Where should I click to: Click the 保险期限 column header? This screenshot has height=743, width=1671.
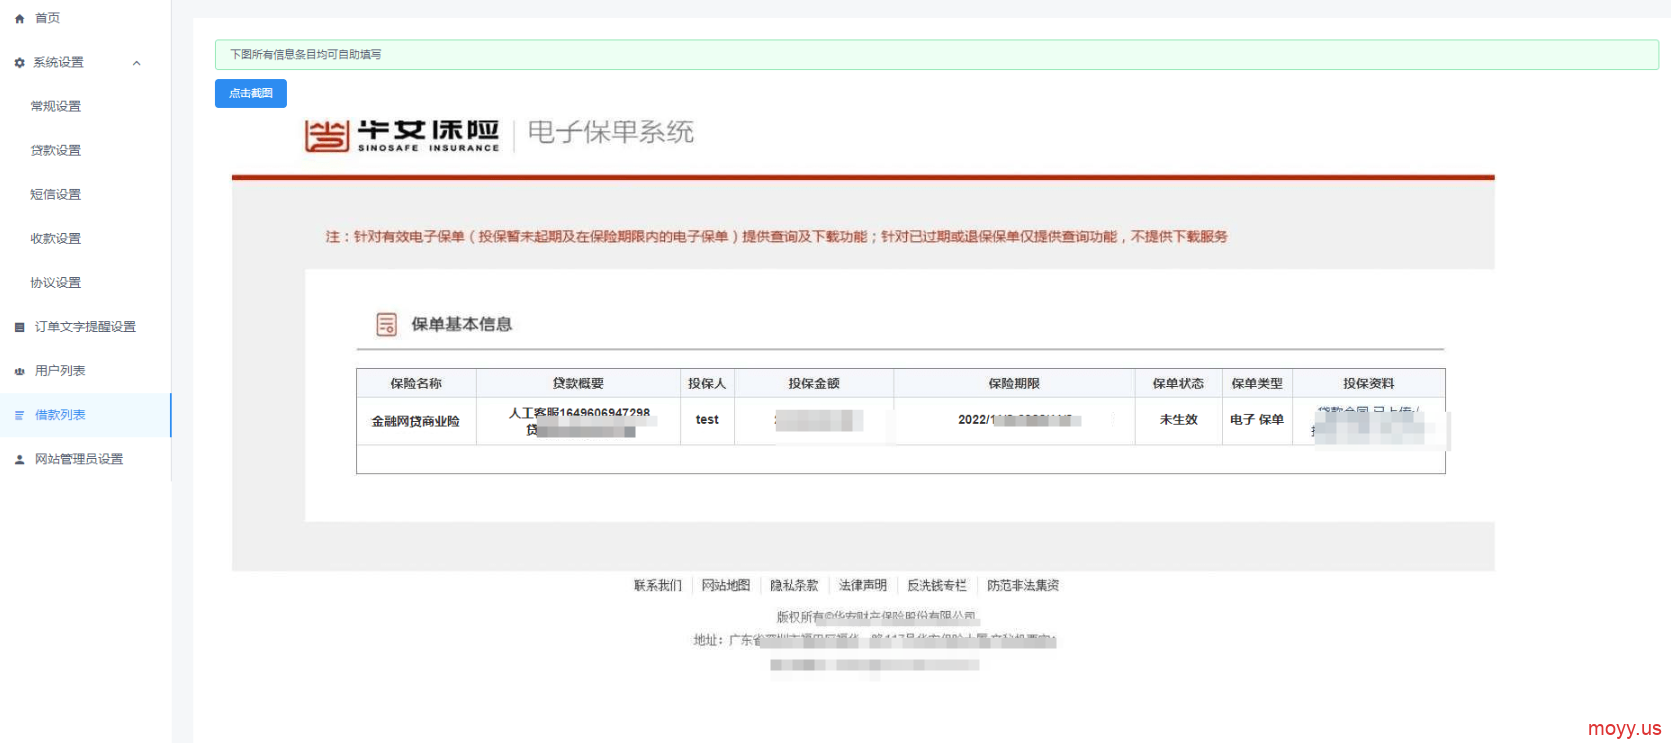point(1014,383)
